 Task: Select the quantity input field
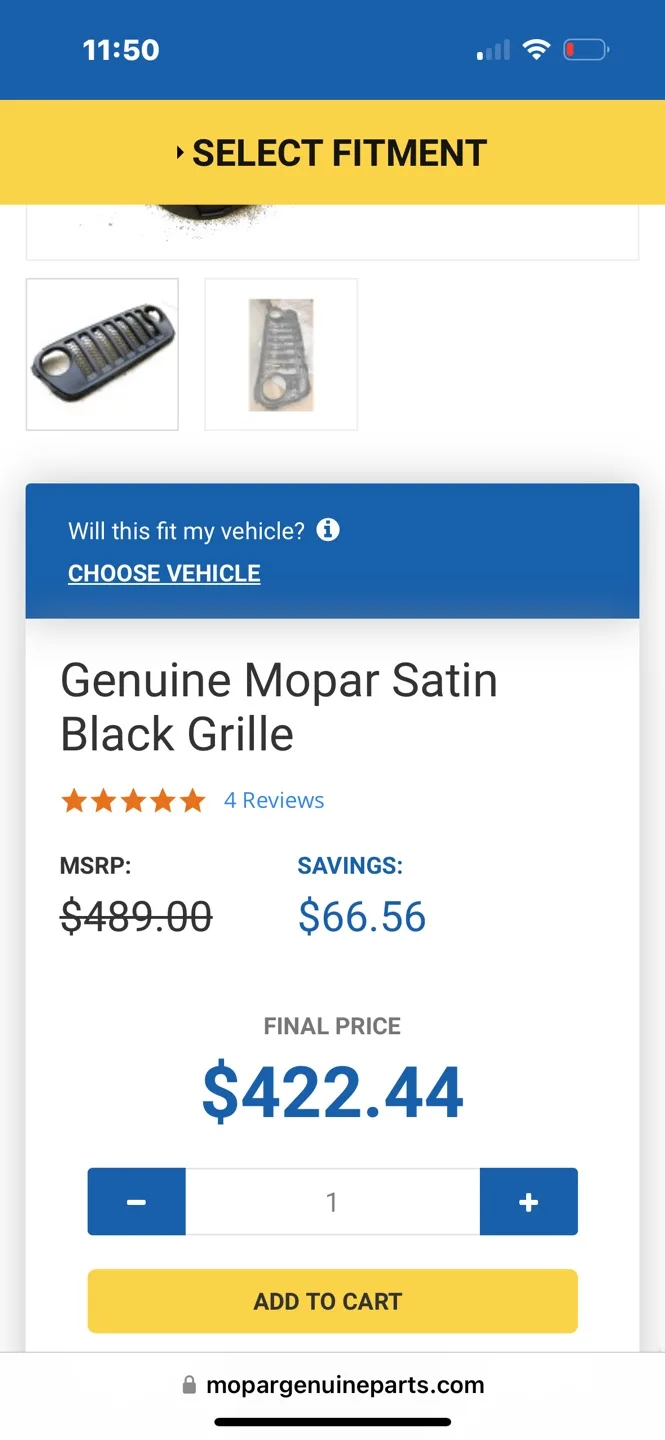click(332, 1201)
